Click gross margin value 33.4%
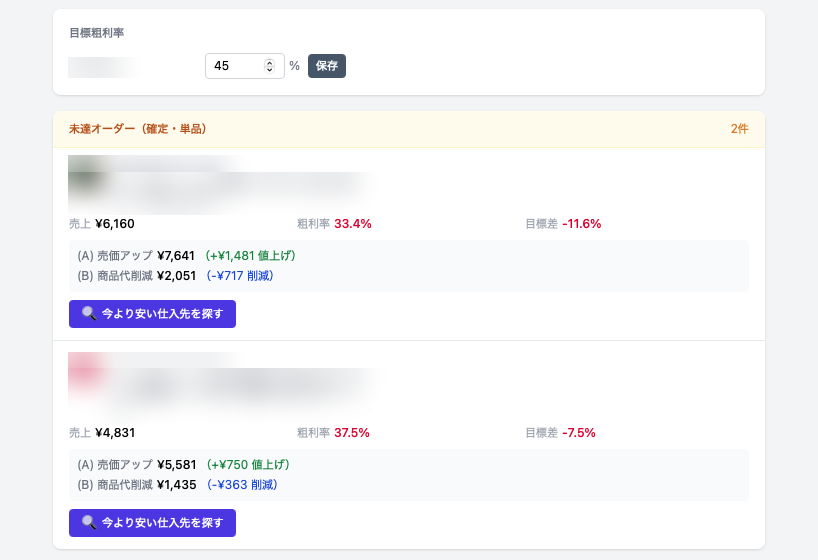The width and height of the screenshot is (818, 560). (x=353, y=224)
